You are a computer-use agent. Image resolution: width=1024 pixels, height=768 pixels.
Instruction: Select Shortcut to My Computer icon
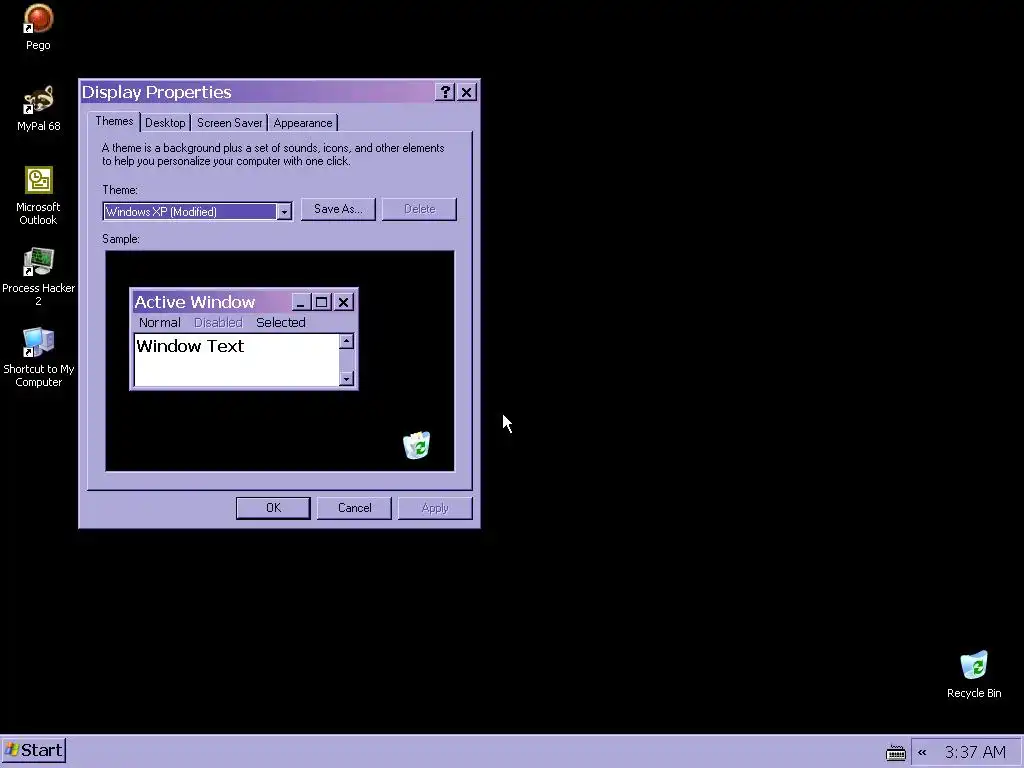tap(38, 358)
